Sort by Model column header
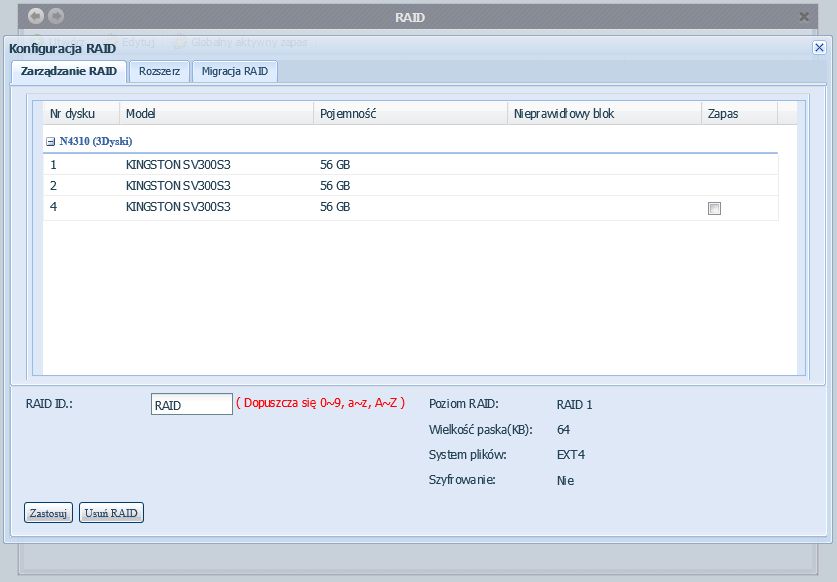837x582 pixels. point(216,113)
